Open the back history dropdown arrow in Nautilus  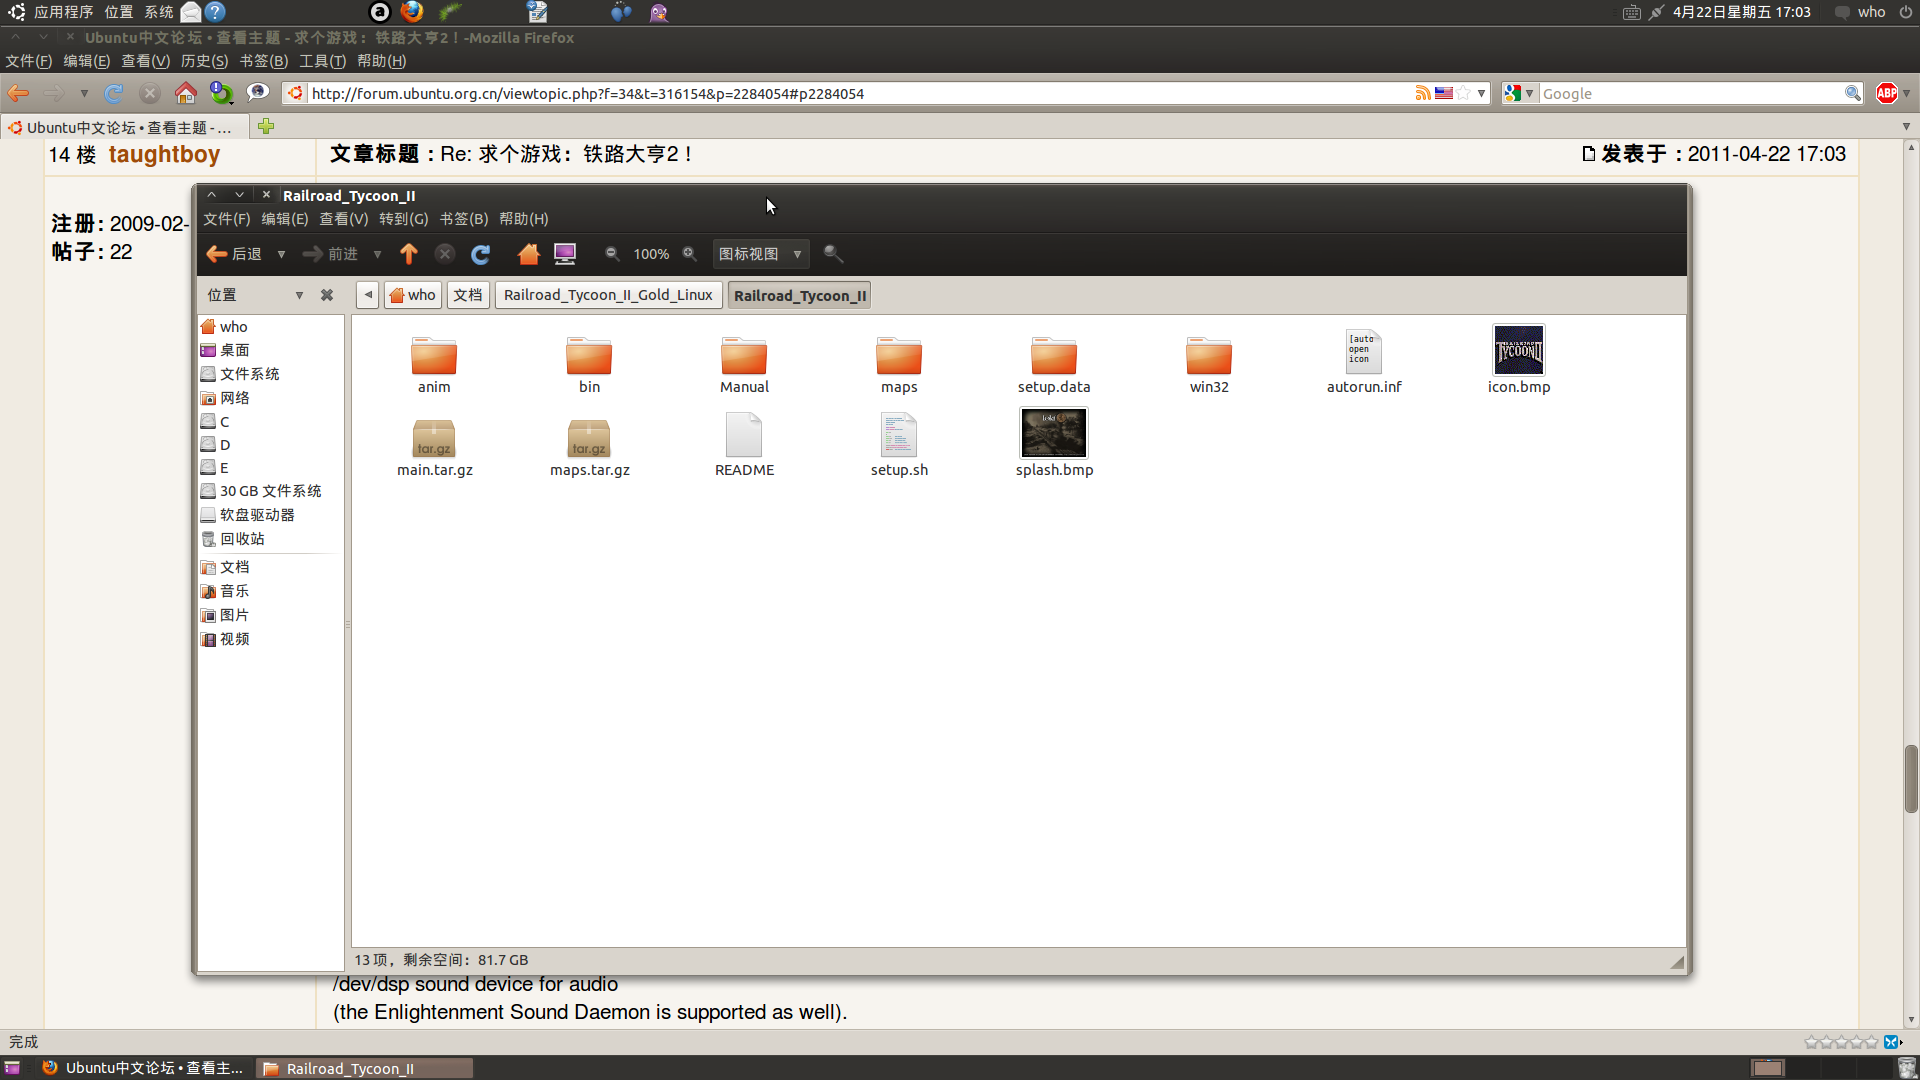coord(281,254)
